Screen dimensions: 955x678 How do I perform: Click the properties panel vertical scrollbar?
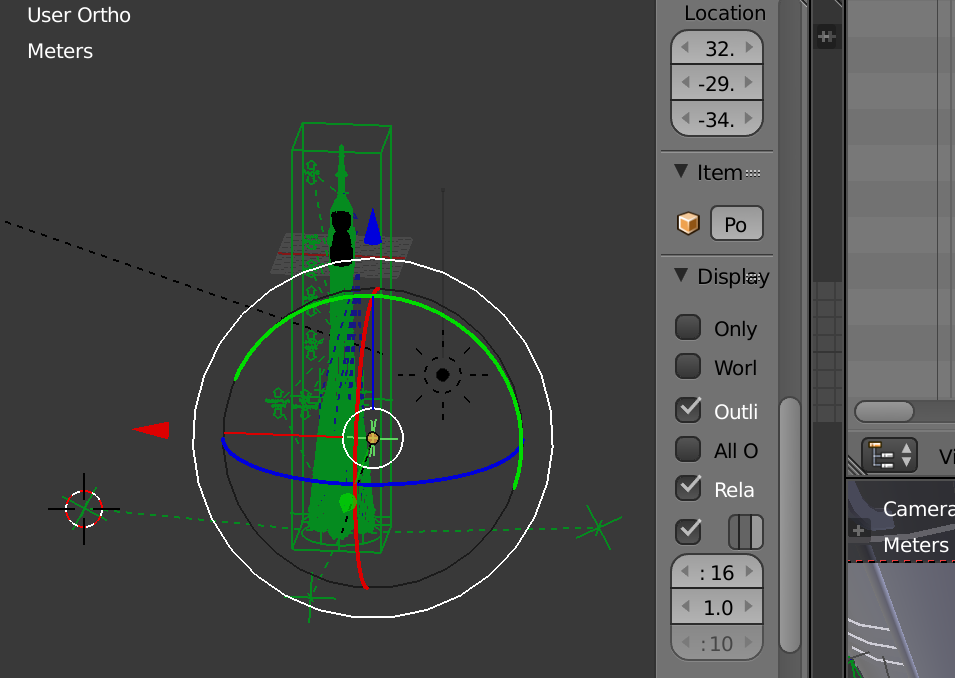[x=790, y=520]
